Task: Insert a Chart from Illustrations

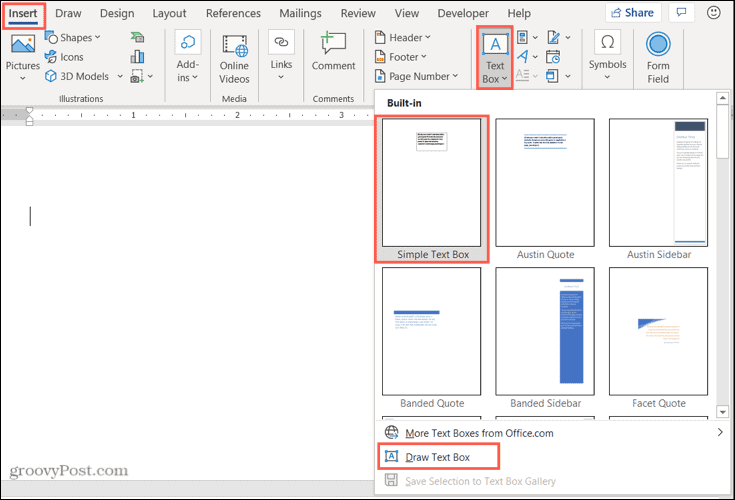Action: (137, 57)
